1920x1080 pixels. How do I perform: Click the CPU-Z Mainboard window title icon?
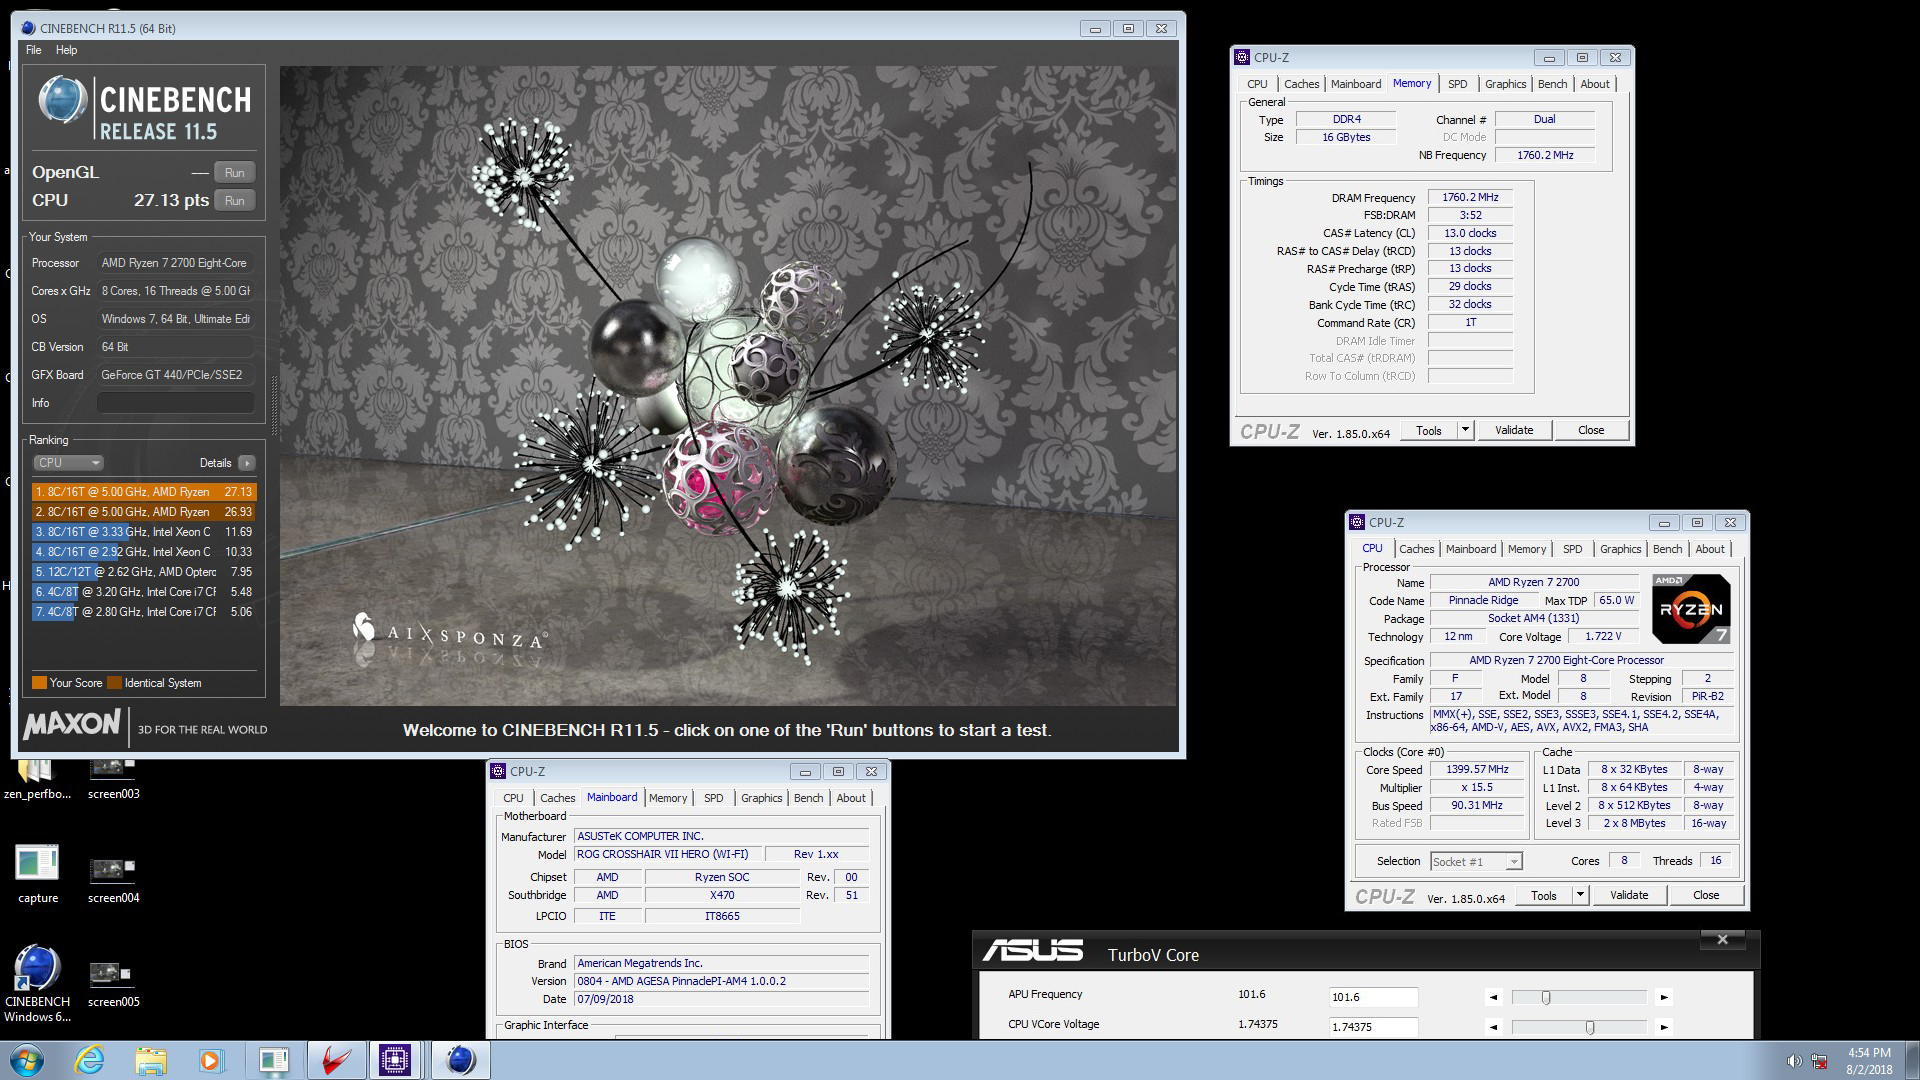click(x=498, y=771)
